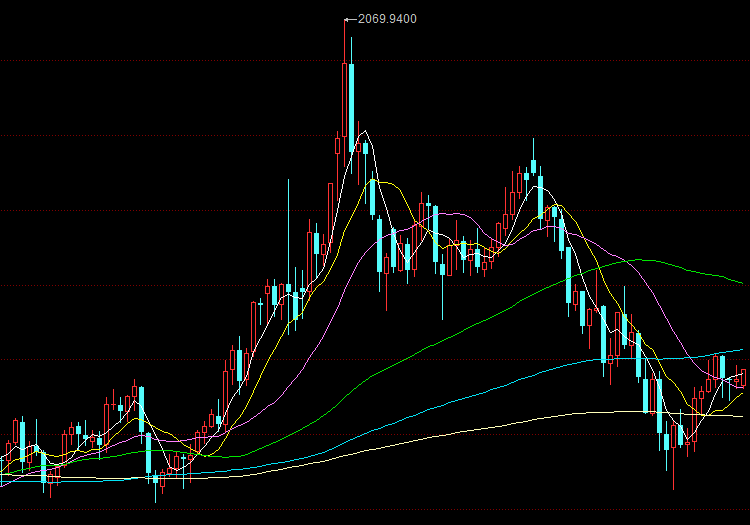Image resolution: width=750 pixels, height=525 pixels.
Task: Click the 2069.9400 peak price label
Action: pyautogui.click(x=387, y=19)
